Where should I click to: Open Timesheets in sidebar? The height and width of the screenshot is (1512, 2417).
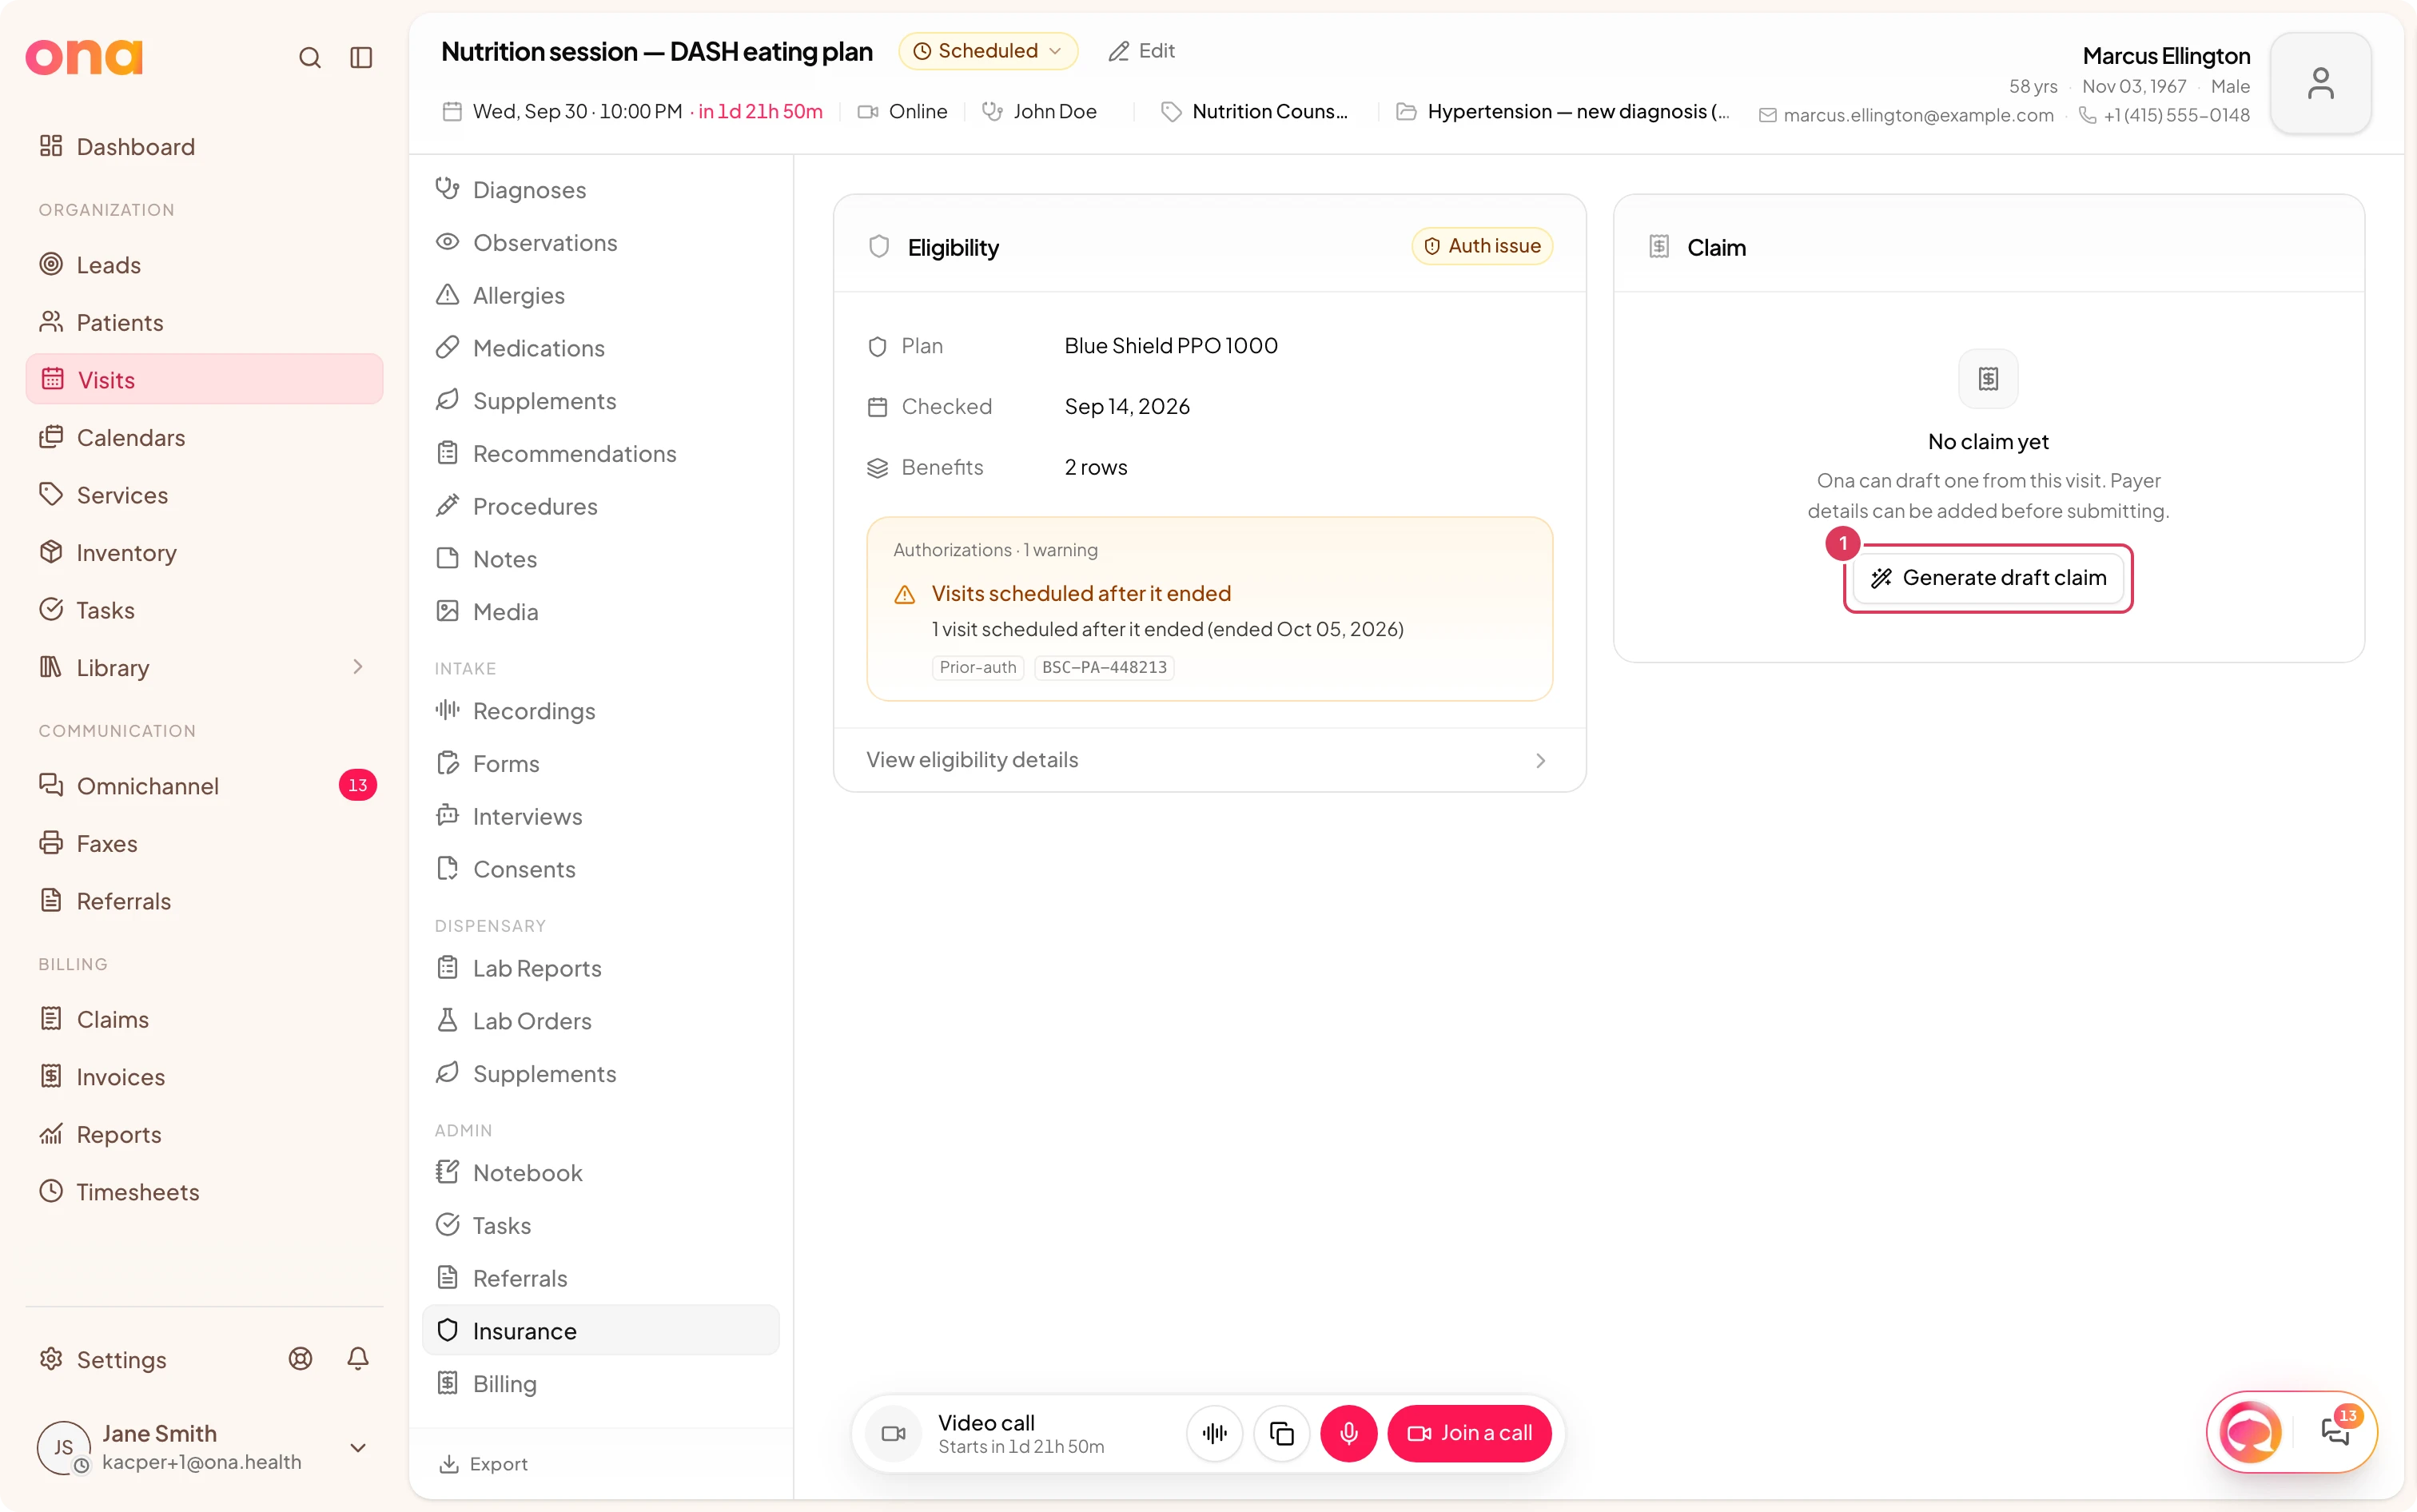204,1192
